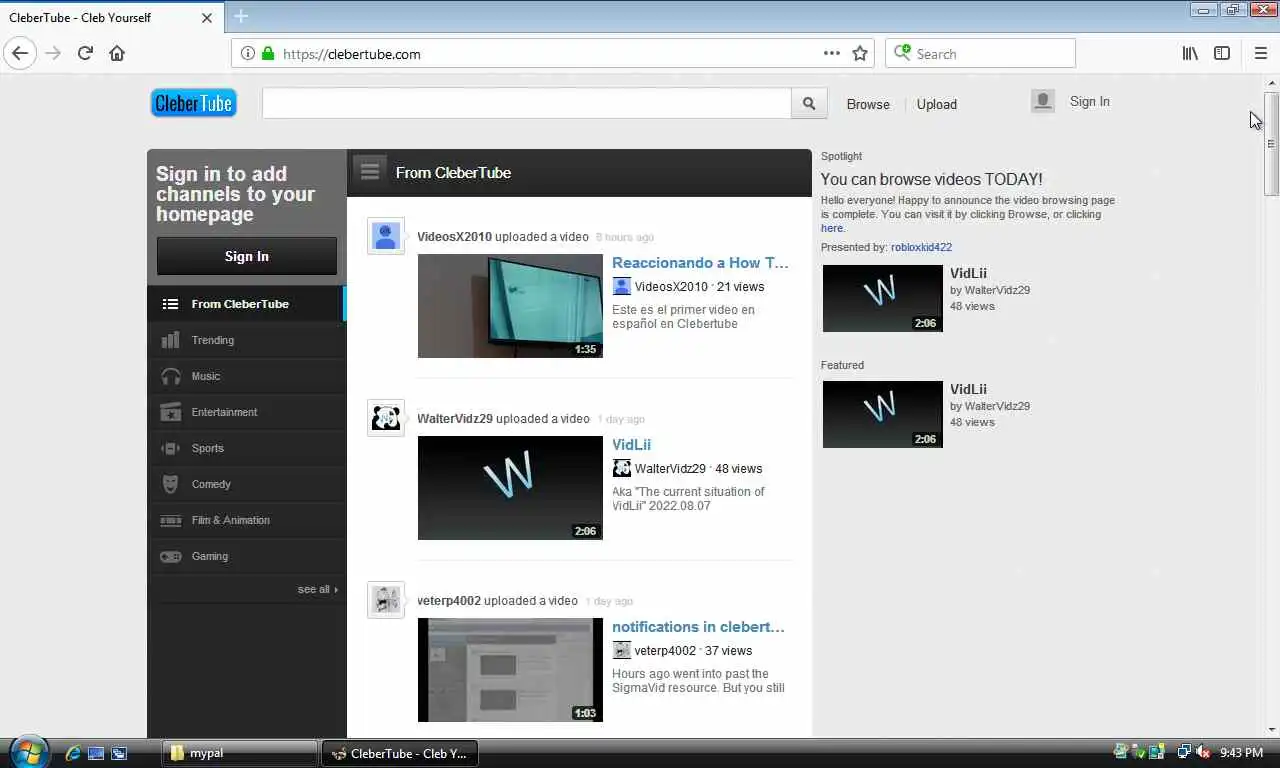Viewport: 1280px width, 768px height.
Task: Click the dark Sign In button in sidebar
Action: coord(247,256)
